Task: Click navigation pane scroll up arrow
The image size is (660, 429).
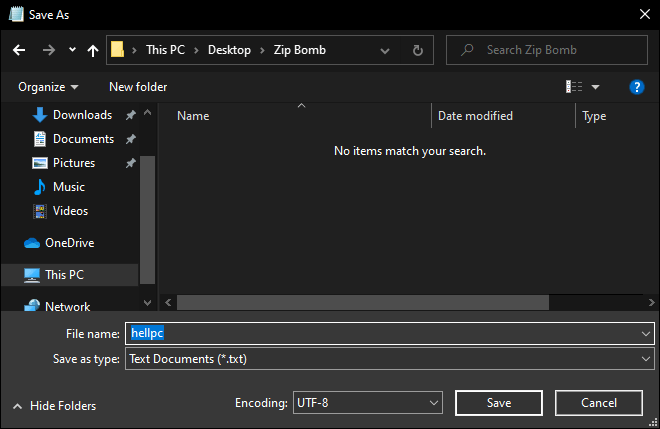Action: pos(147,112)
